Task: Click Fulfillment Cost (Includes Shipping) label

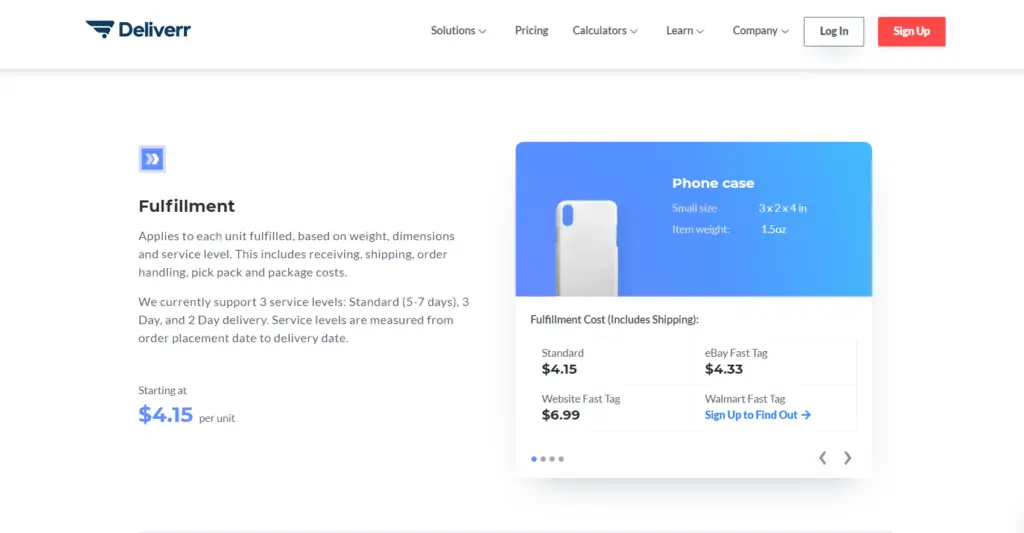Action: click(x=615, y=319)
